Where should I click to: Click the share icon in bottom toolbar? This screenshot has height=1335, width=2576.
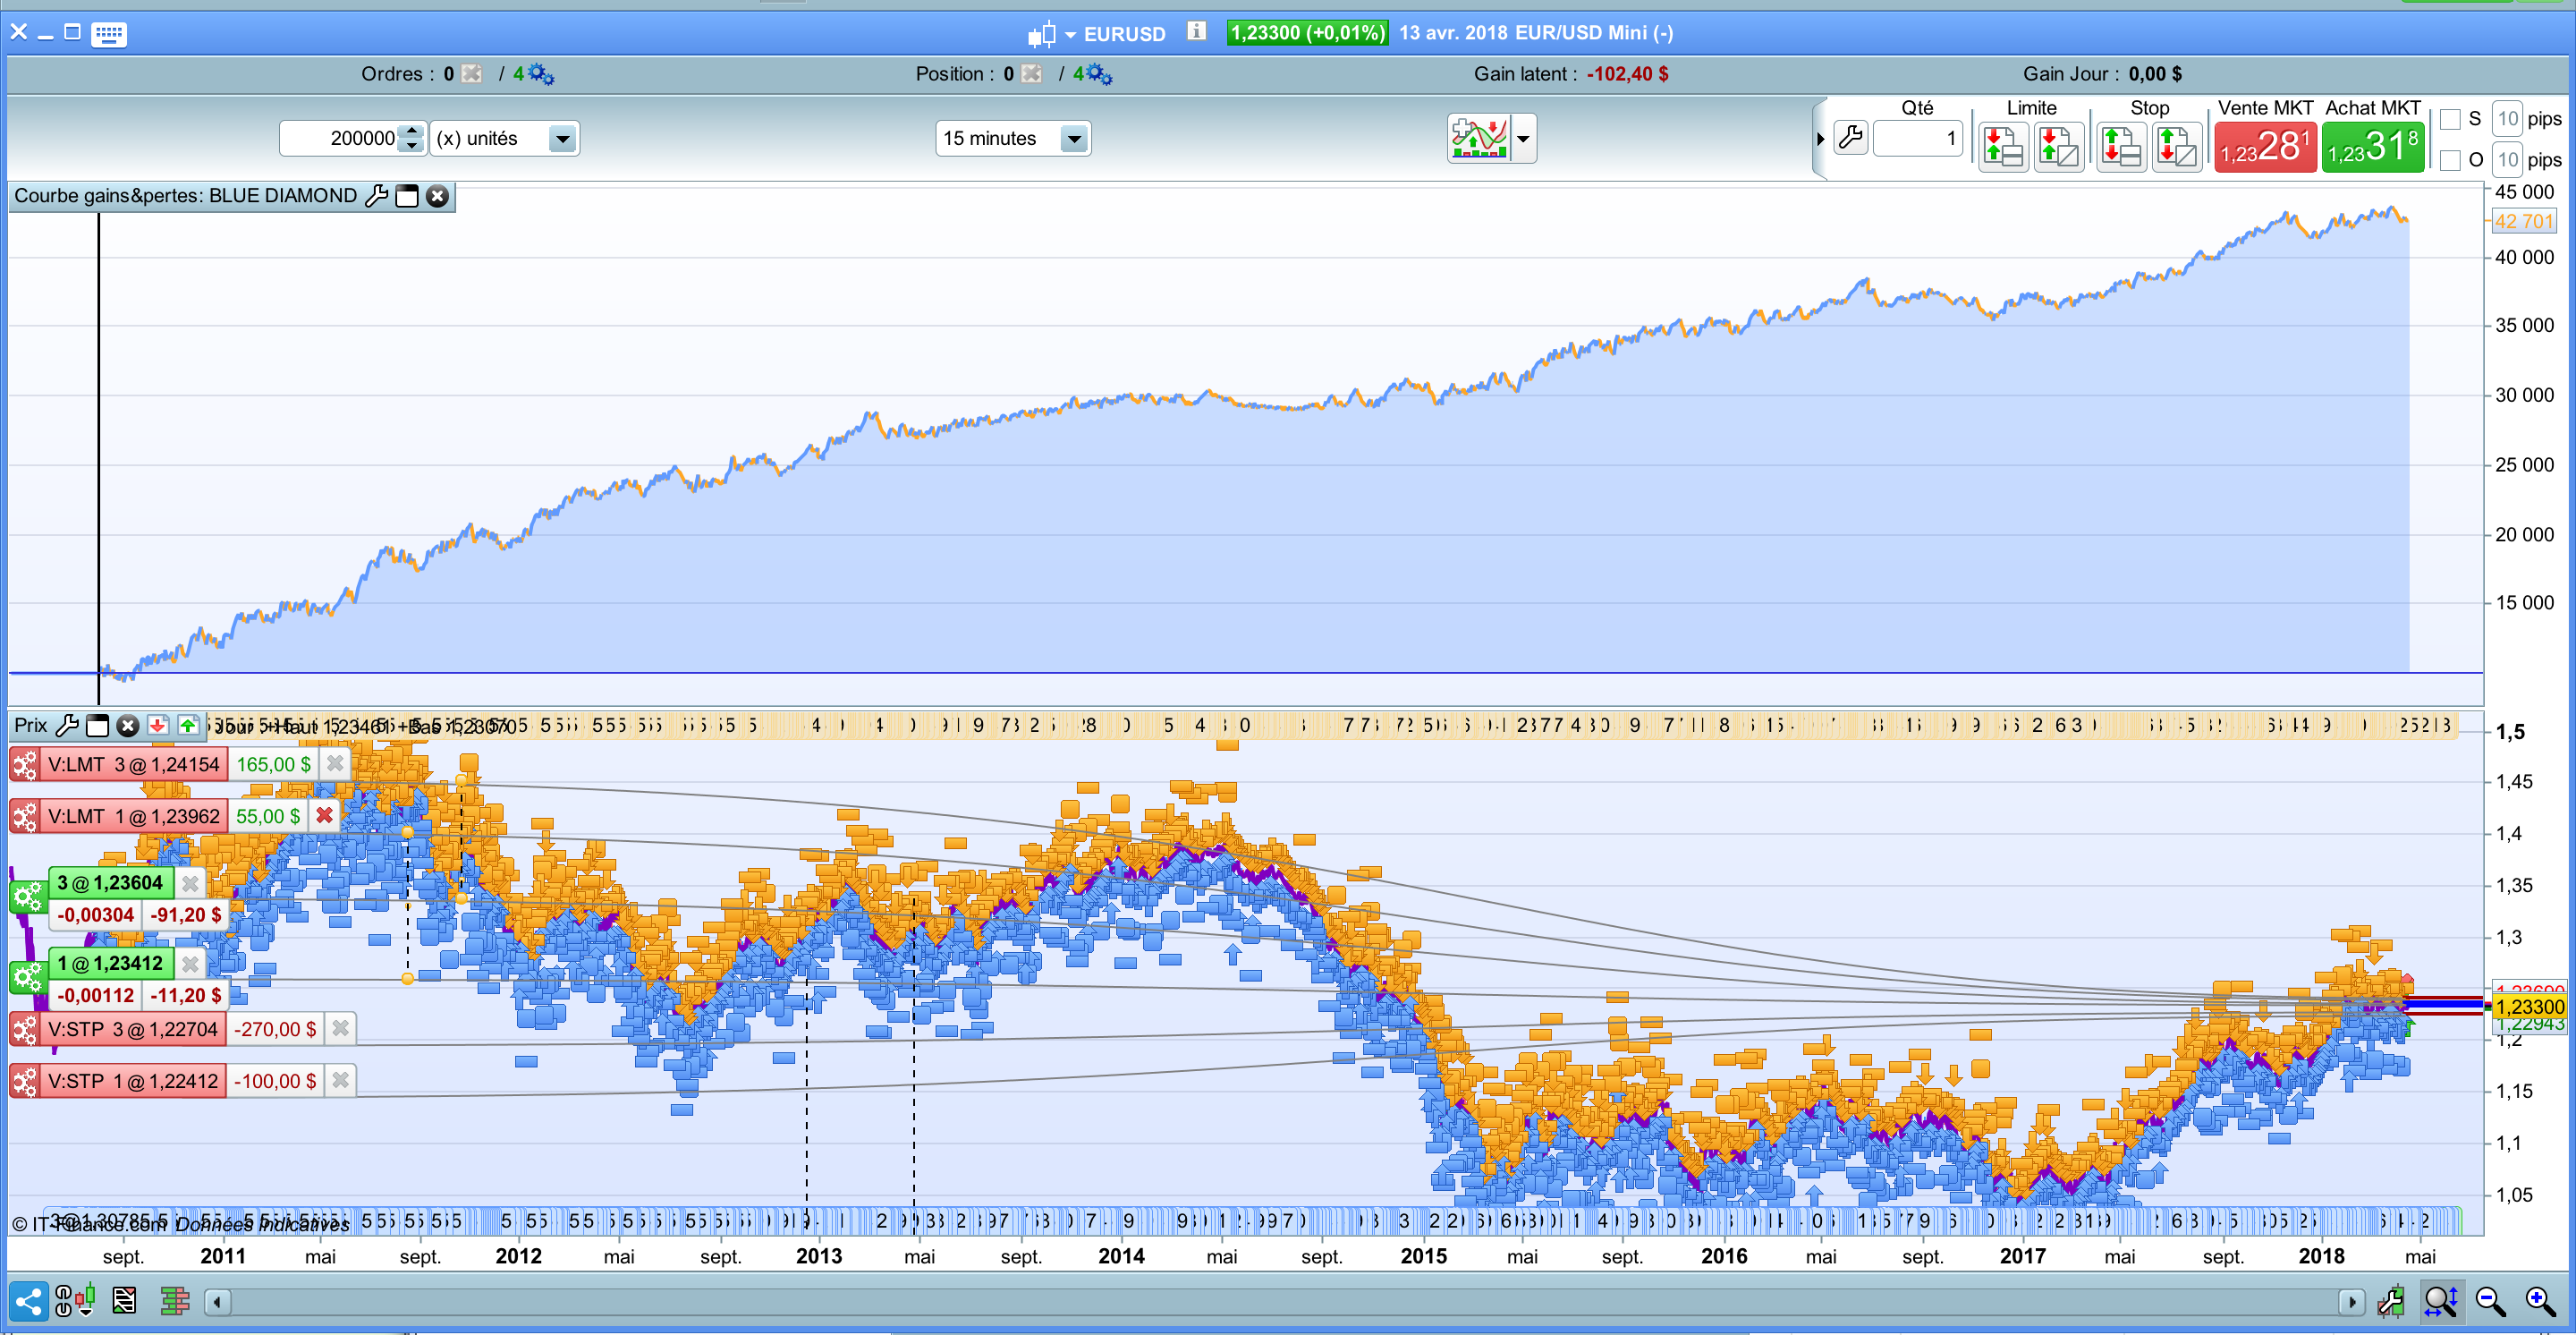29,1301
